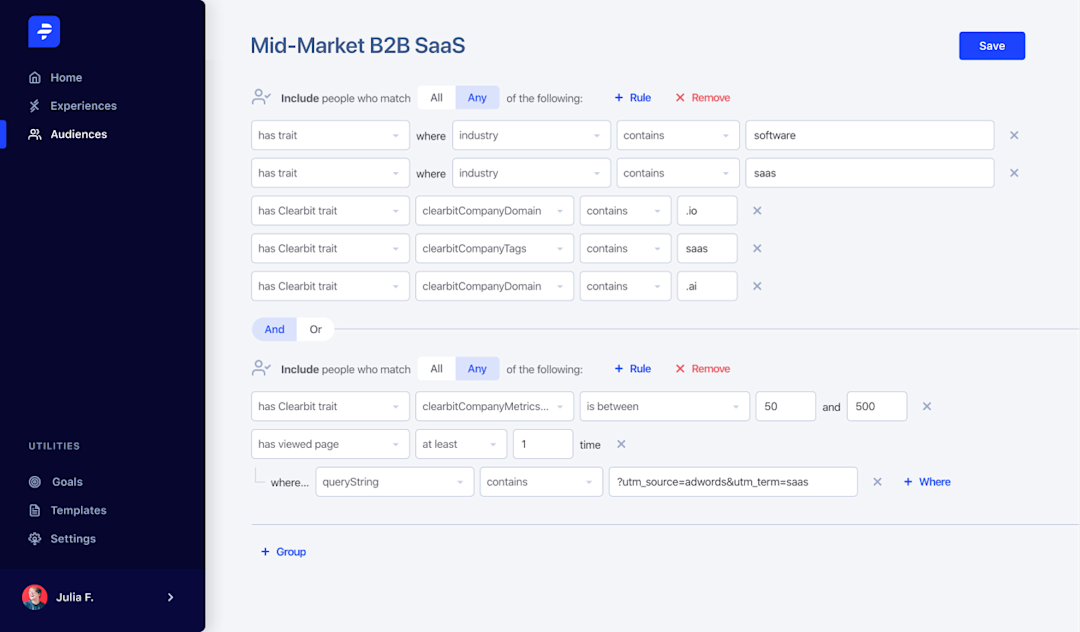Remove the clearbitCompanyTags 'saas' rule X
Screen dimensions: 1080x632
tap(757, 249)
